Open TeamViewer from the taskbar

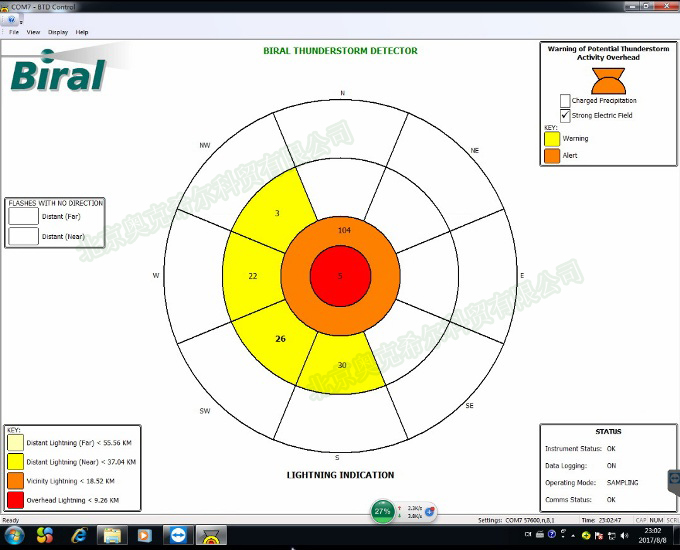[x=178, y=536]
